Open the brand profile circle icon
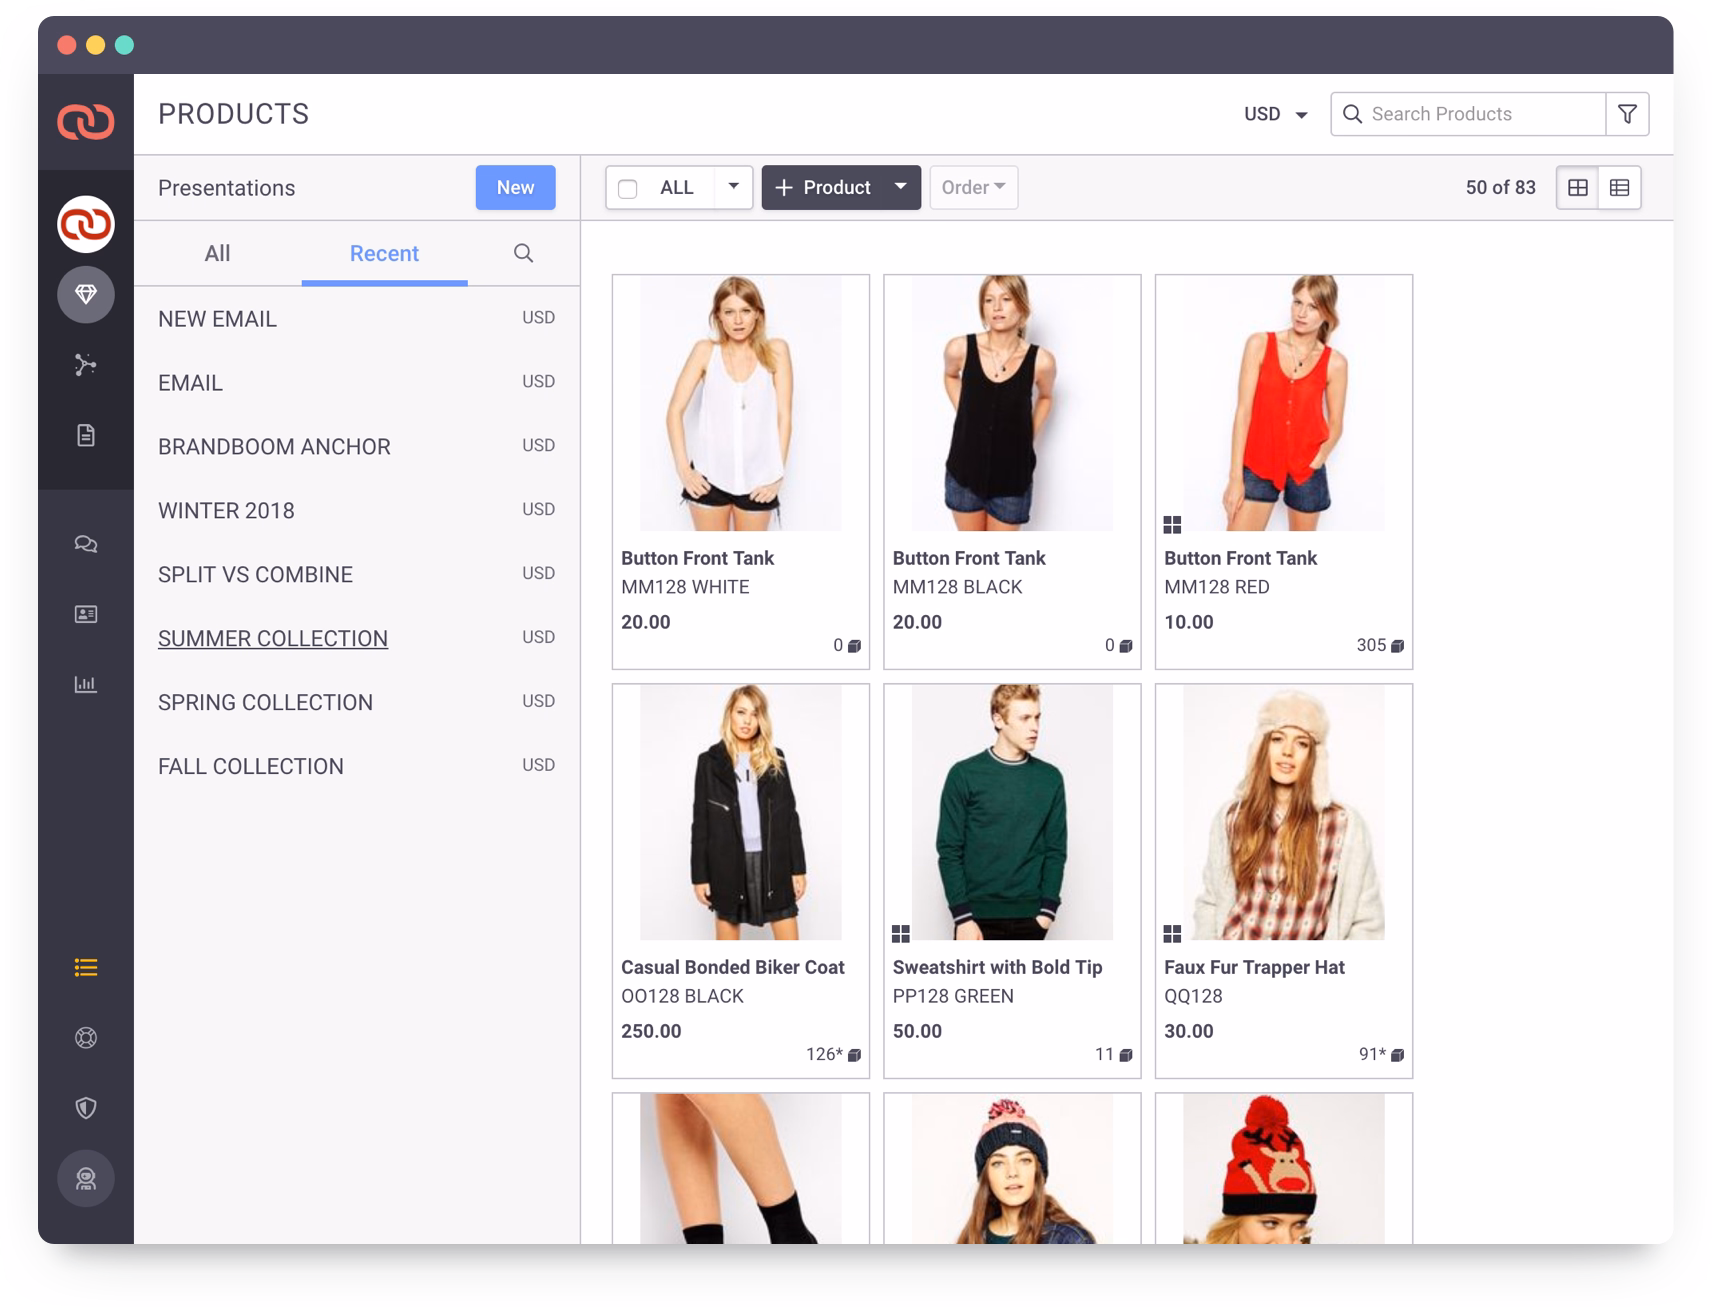This screenshot has width=1712, height=1308. click(x=86, y=224)
